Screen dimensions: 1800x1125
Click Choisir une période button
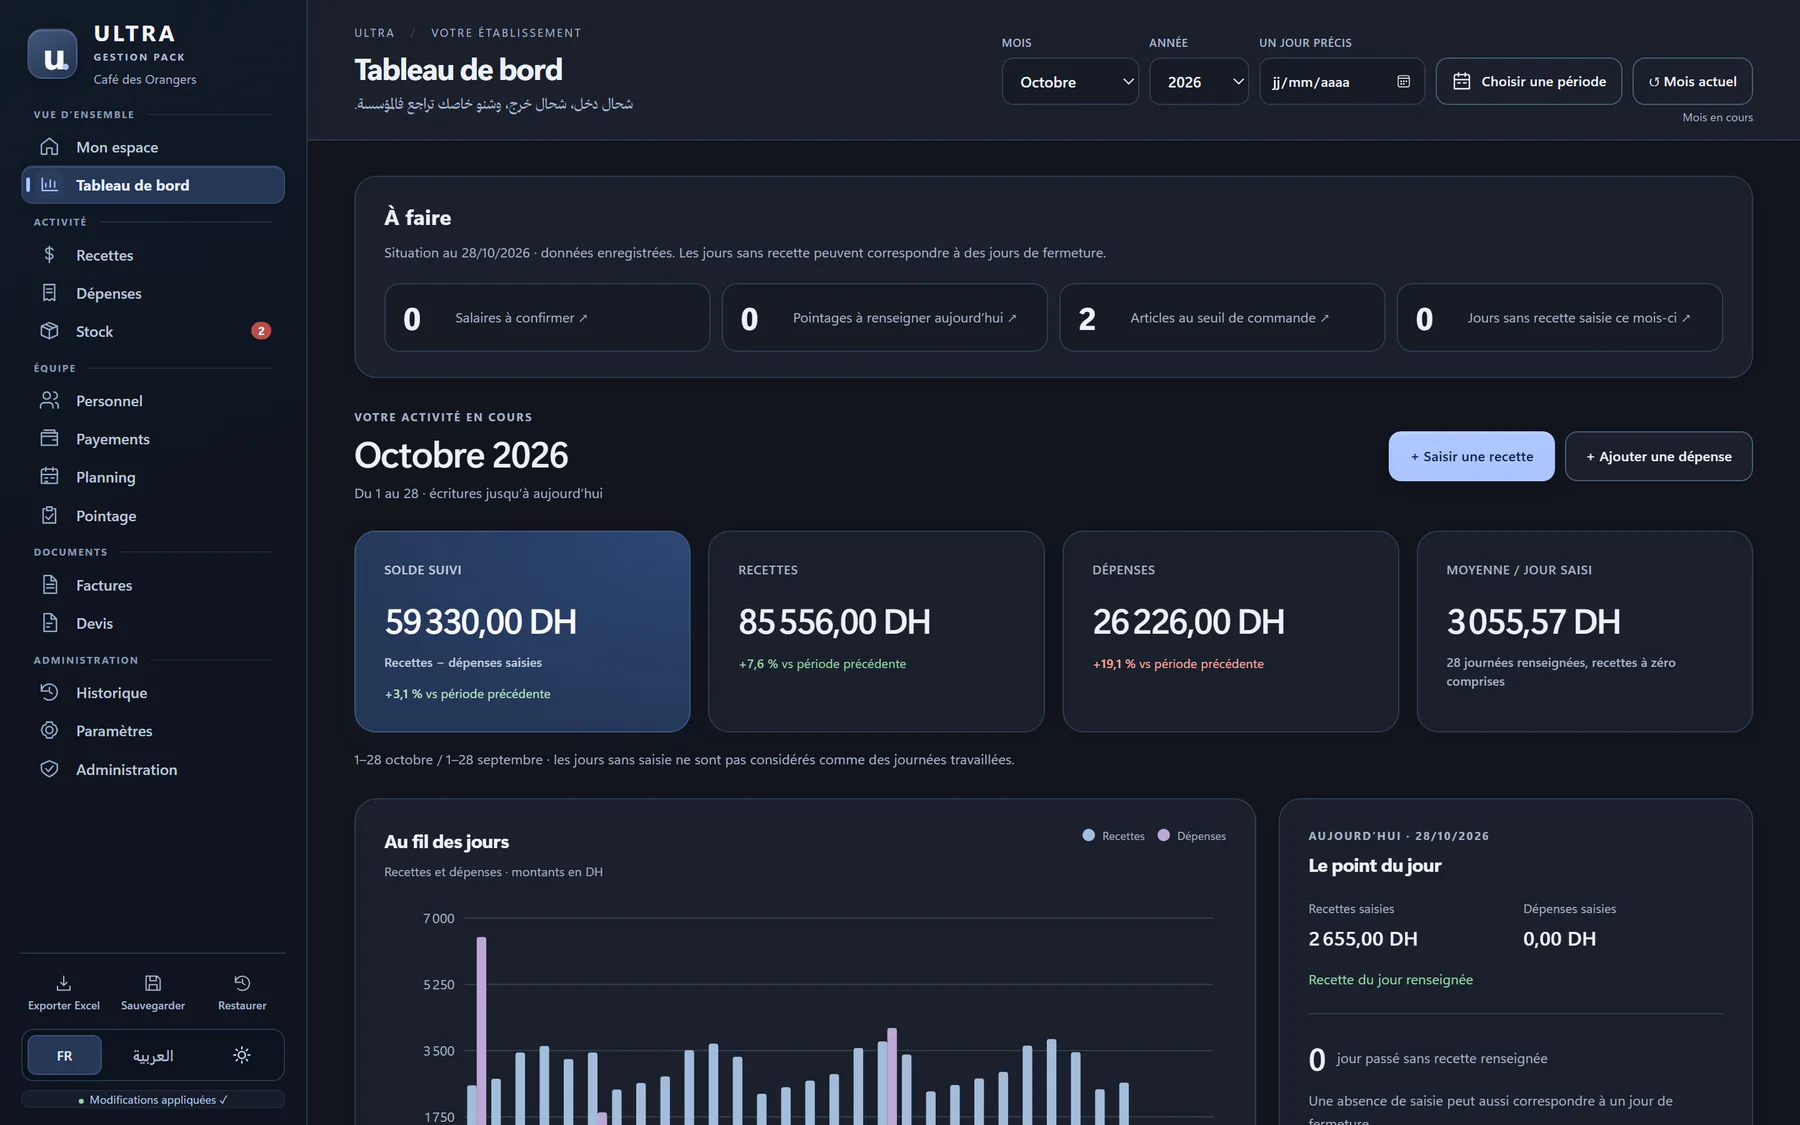(x=1529, y=82)
